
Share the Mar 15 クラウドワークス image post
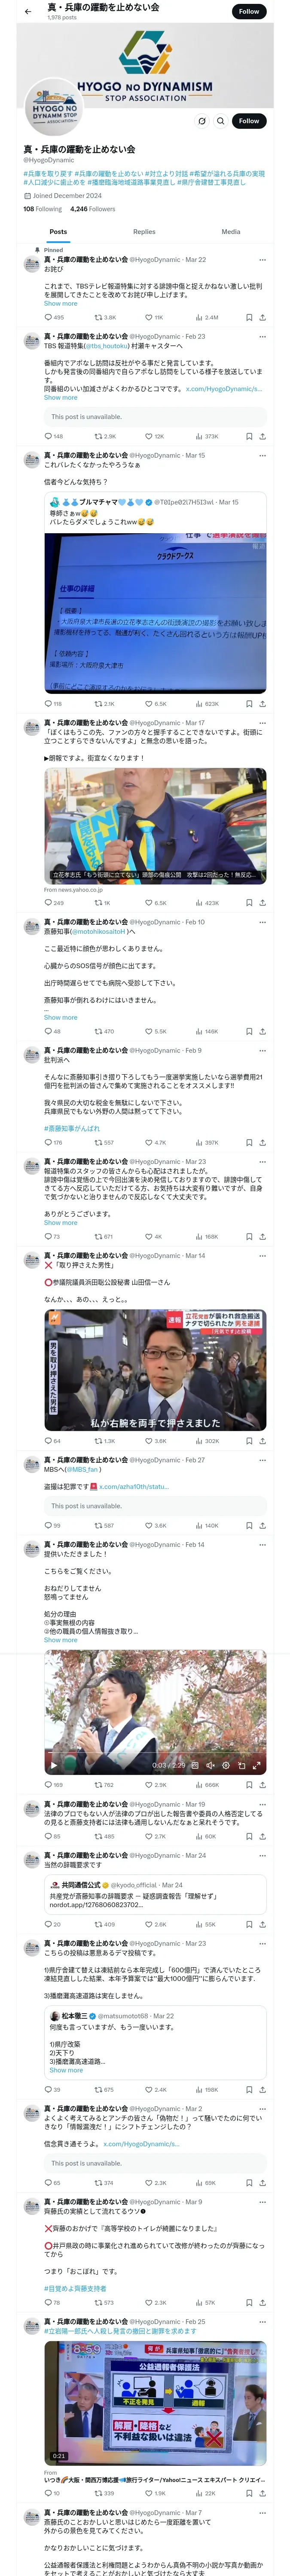point(262,703)
